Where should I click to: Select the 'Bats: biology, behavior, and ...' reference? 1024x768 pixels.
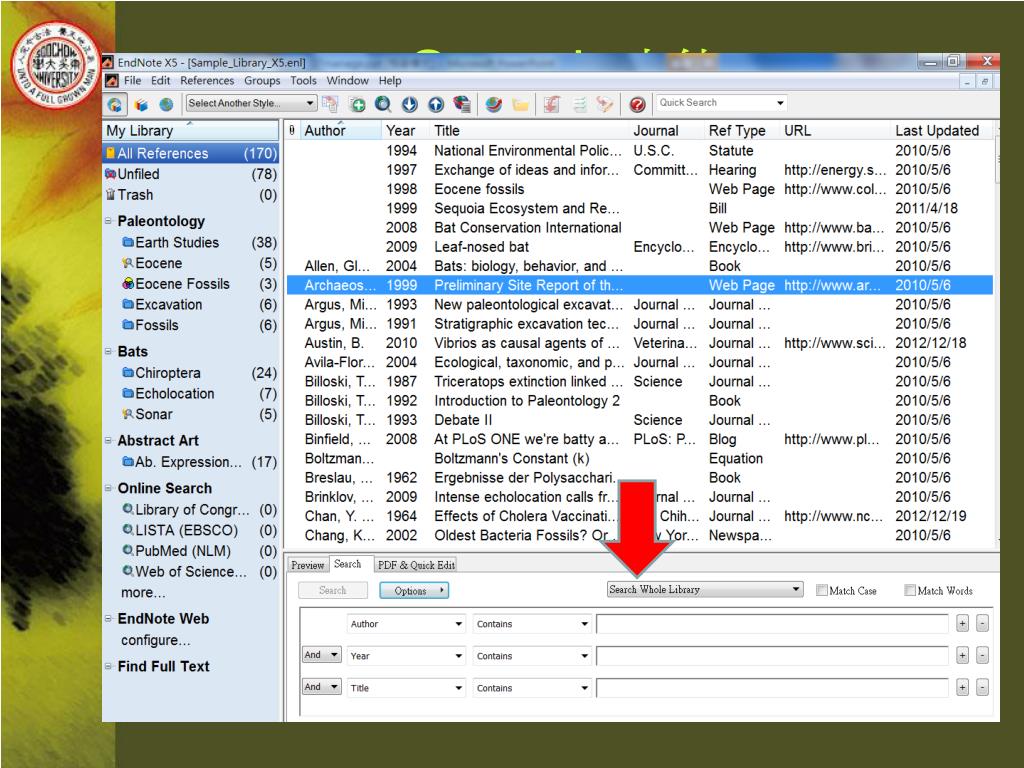click(640, 266)
